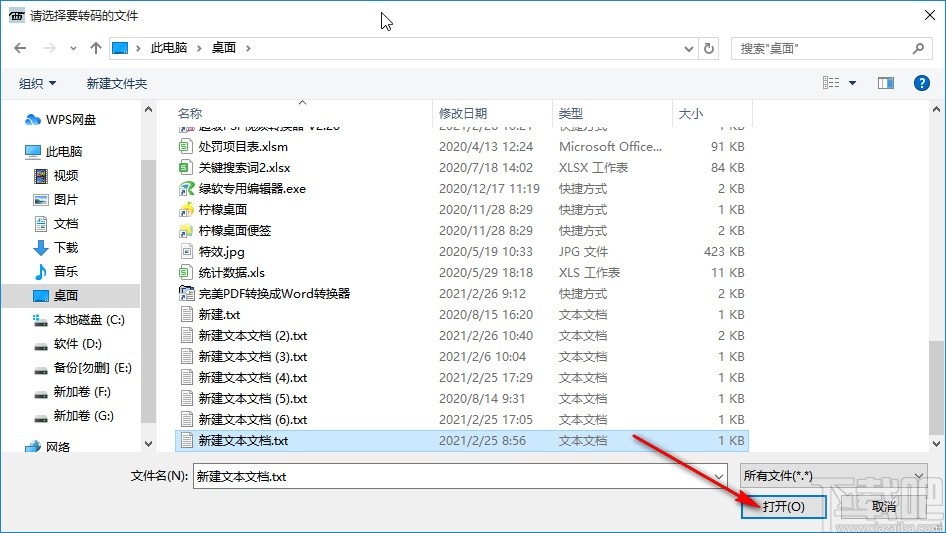Open the view options dropdown arrow
The height and width of the screenshot is (533, 946).
(852, 83)
